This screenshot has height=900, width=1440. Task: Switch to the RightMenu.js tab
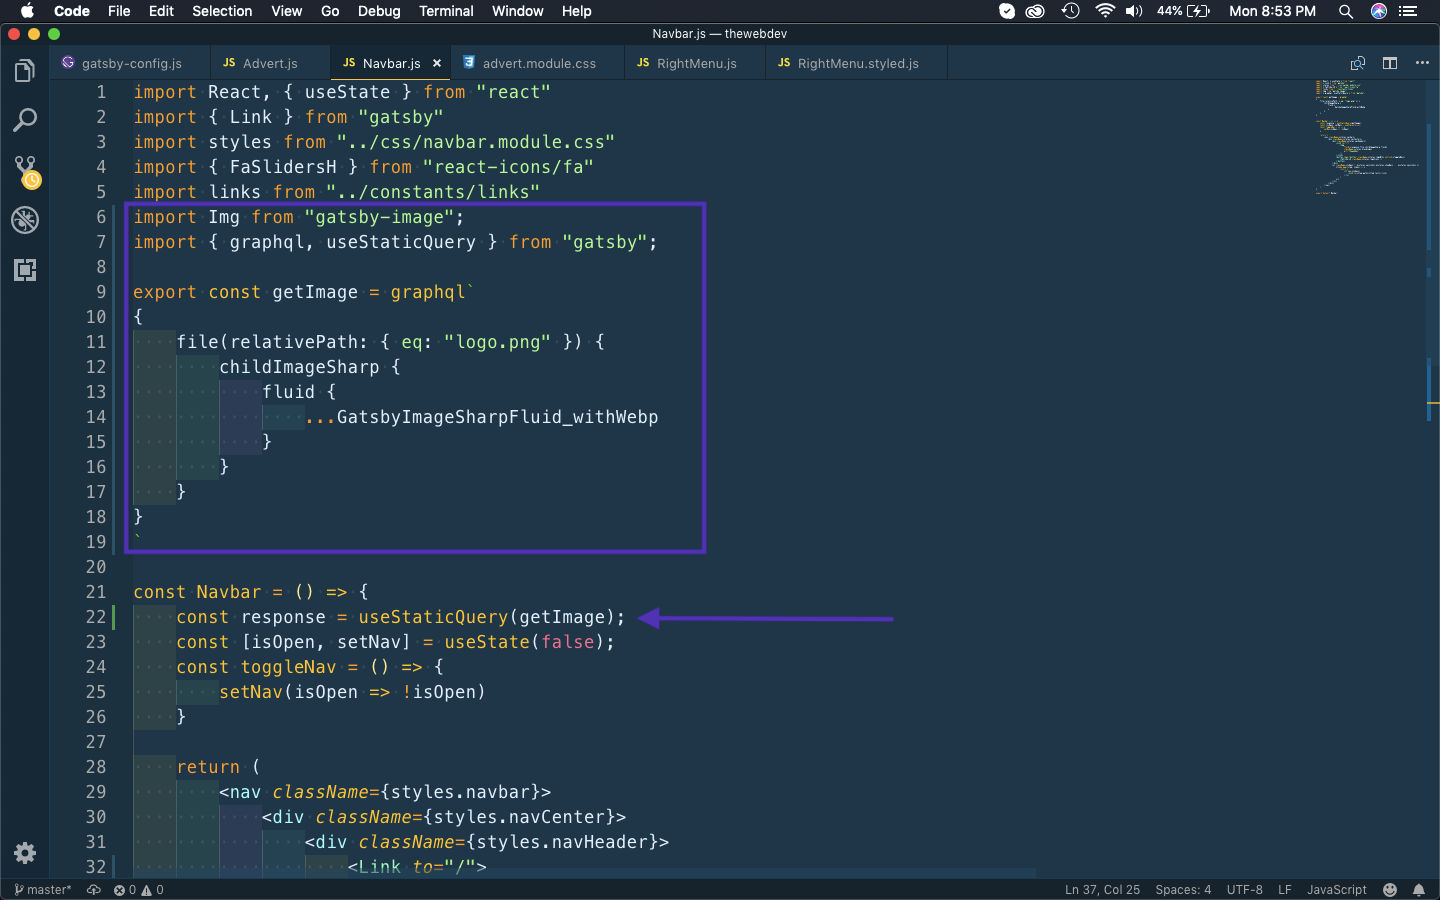(696, 63)
